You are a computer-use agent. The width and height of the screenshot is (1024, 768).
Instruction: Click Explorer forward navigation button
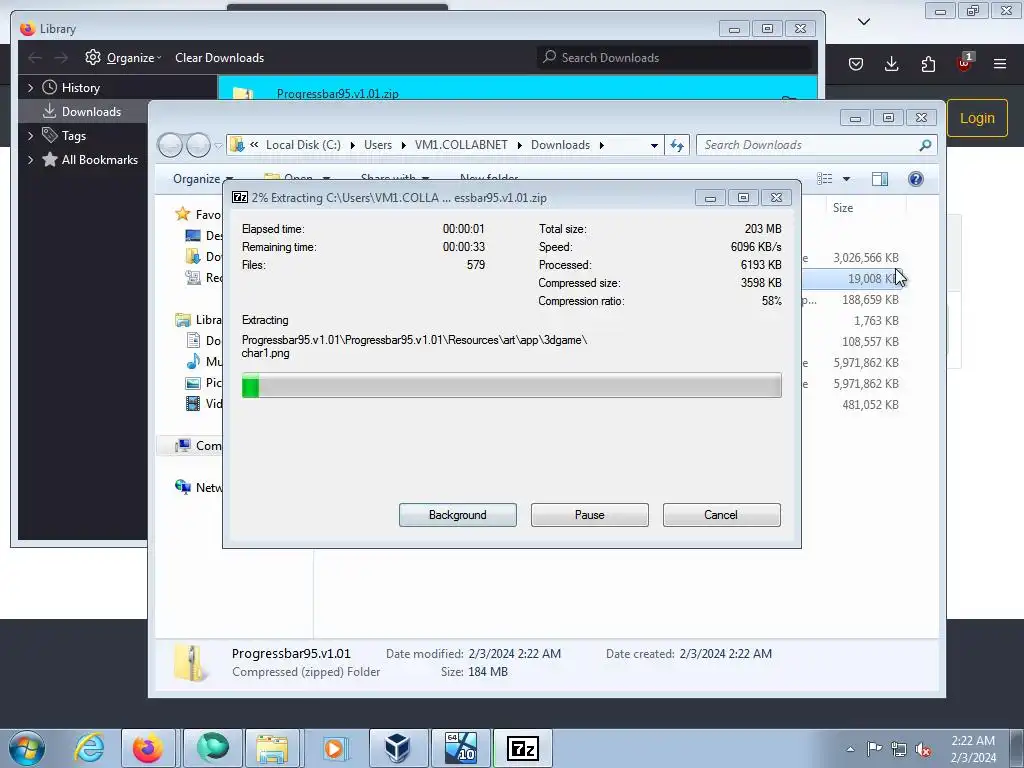click(x=198, y=145)
